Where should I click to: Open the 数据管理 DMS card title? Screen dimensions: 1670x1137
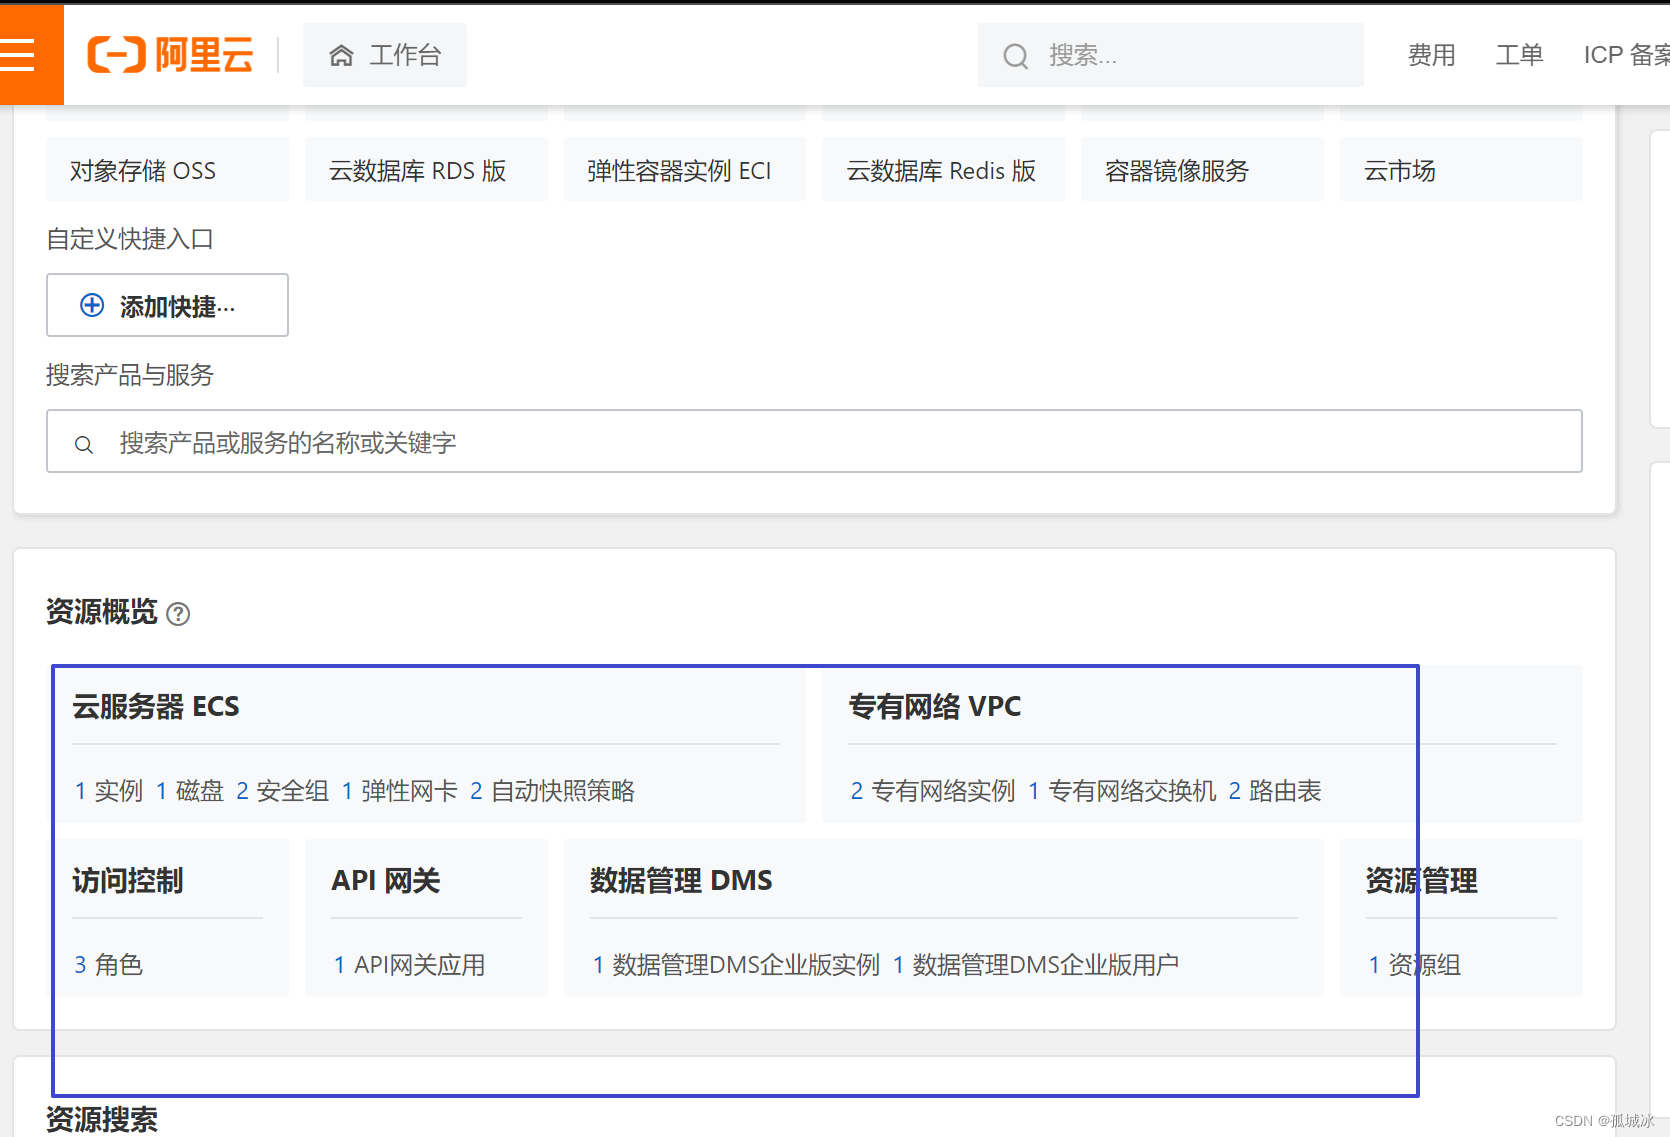(x=681, y=880)
